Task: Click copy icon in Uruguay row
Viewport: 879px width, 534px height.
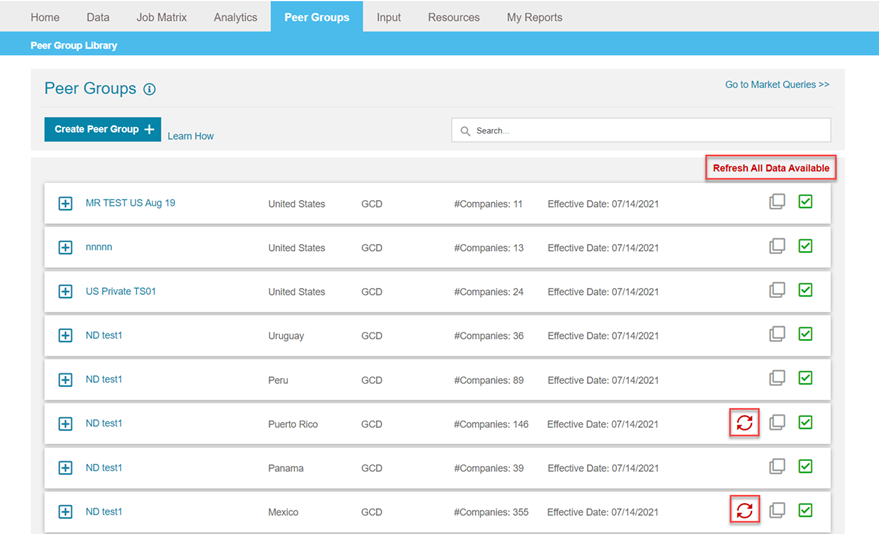Action: pos(777,334)
